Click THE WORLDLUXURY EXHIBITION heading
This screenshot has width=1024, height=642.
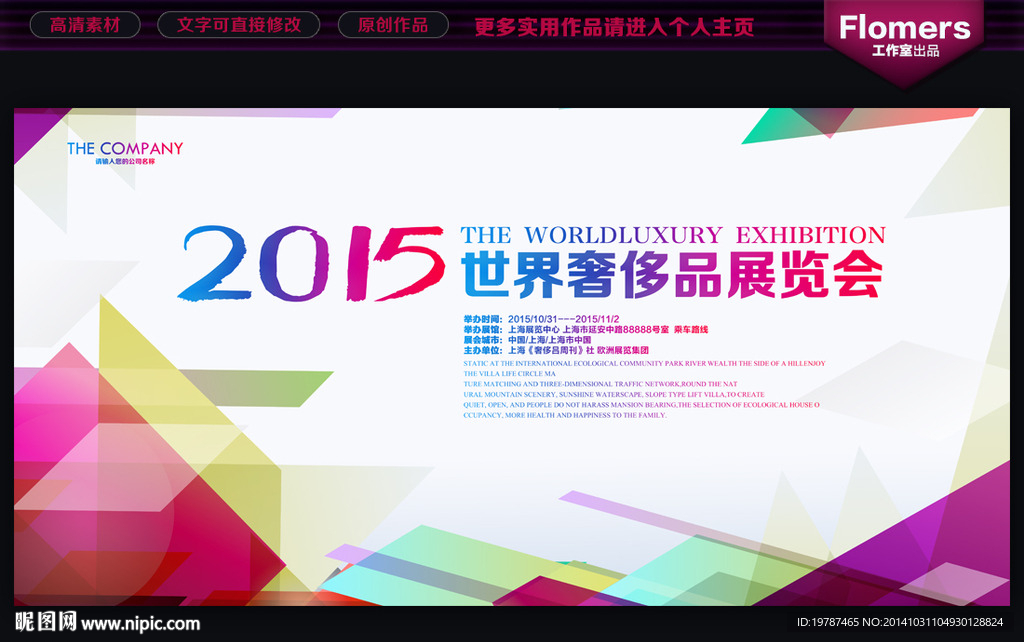coord(673,235)
